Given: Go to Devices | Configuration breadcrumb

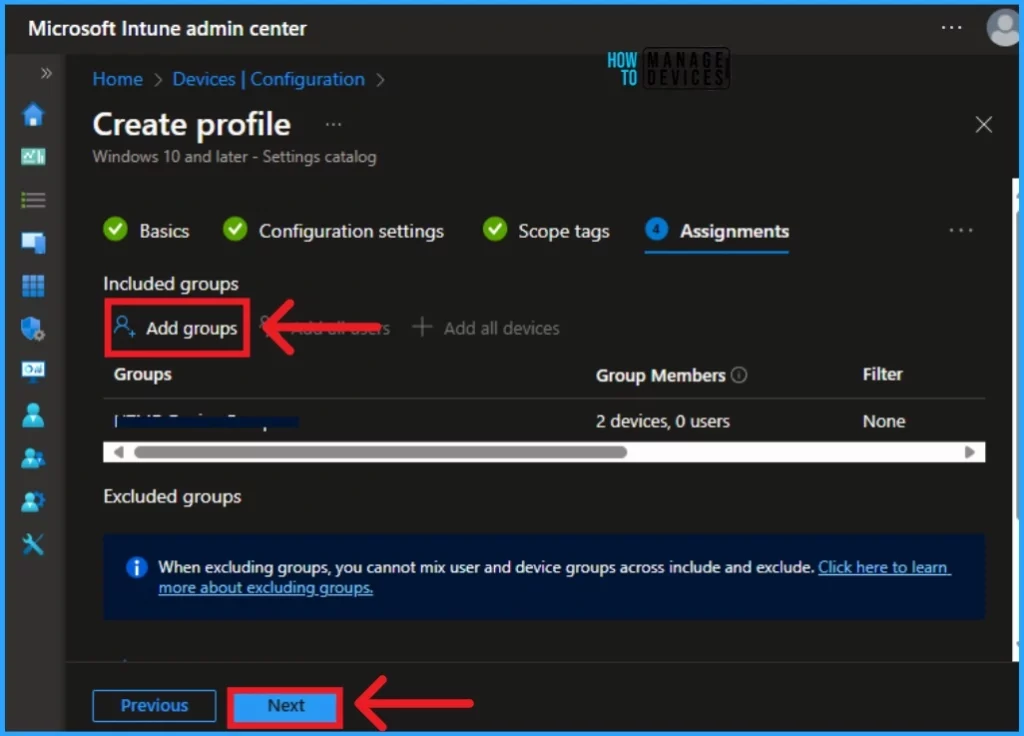Looking at the screenshot, I should pyautogui.click(x=268, y=79).
